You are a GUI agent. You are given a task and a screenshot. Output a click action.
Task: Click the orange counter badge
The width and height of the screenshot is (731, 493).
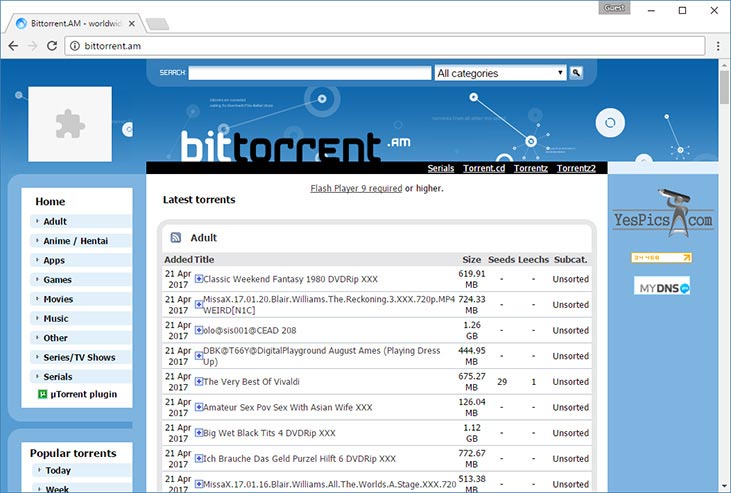[x=661, y=257]
